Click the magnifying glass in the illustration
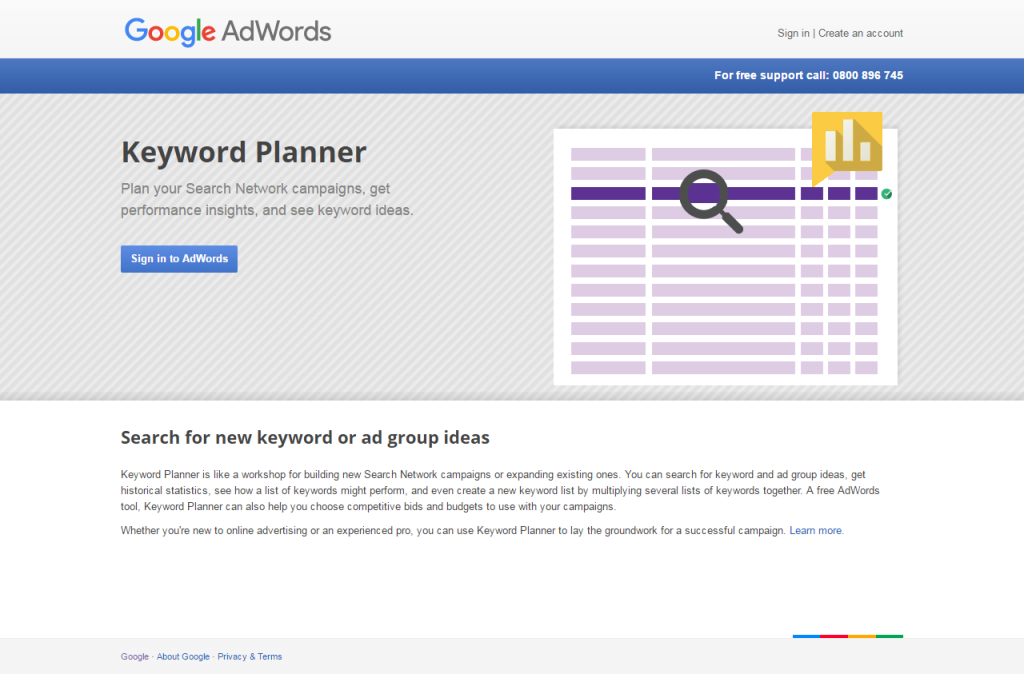This screenshot has height=690, width=1024. click(711, 200)
